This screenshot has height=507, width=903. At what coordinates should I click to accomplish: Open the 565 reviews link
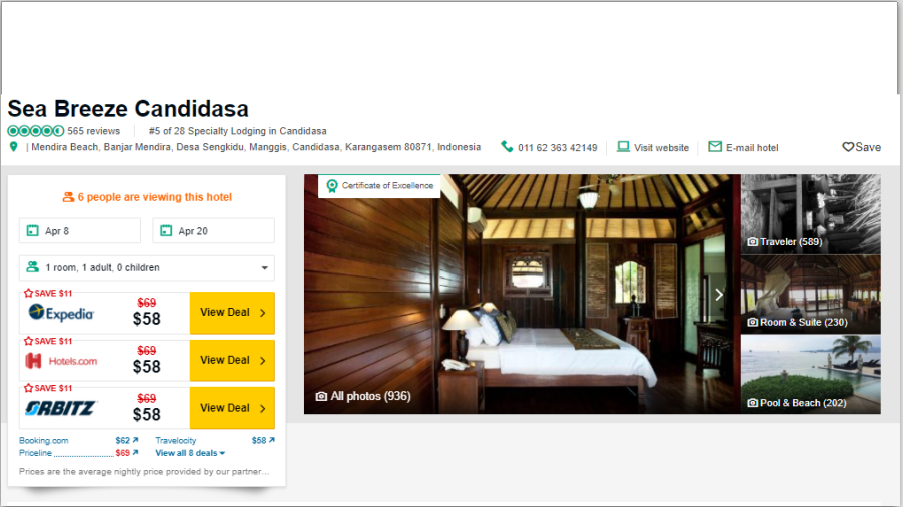click(x=93, y=131)
